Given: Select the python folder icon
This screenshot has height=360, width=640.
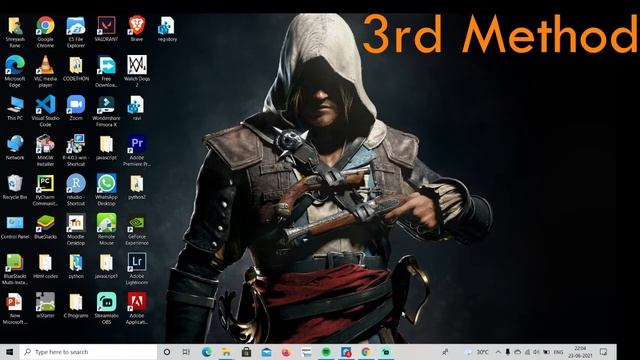Looking at the screenshot, I should click(x=76, y=267).
